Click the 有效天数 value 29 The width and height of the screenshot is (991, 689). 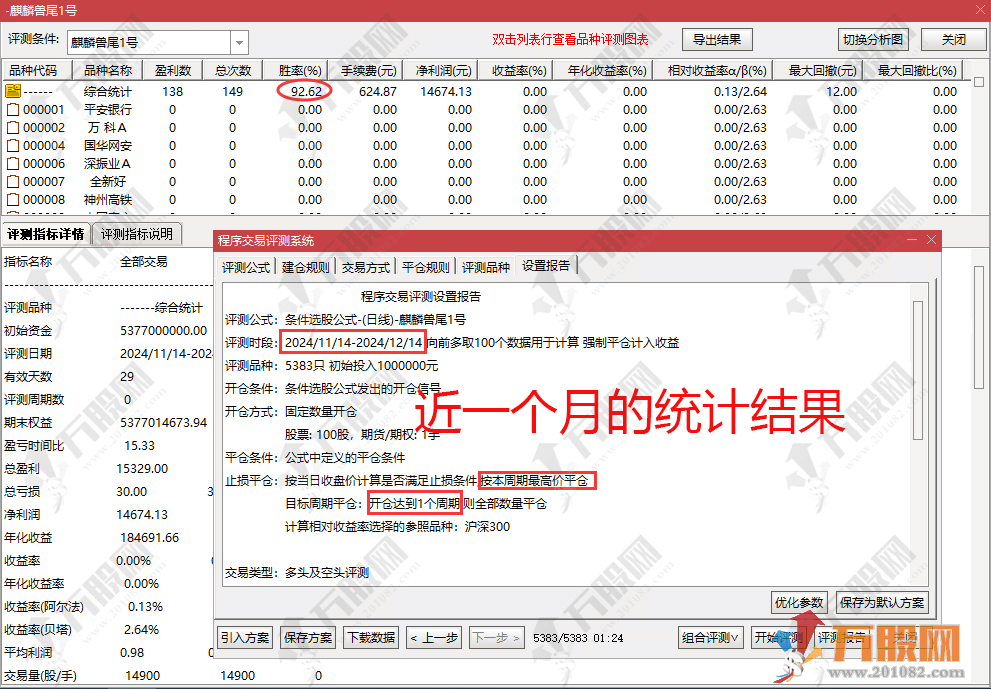click(x=127, y=377)
